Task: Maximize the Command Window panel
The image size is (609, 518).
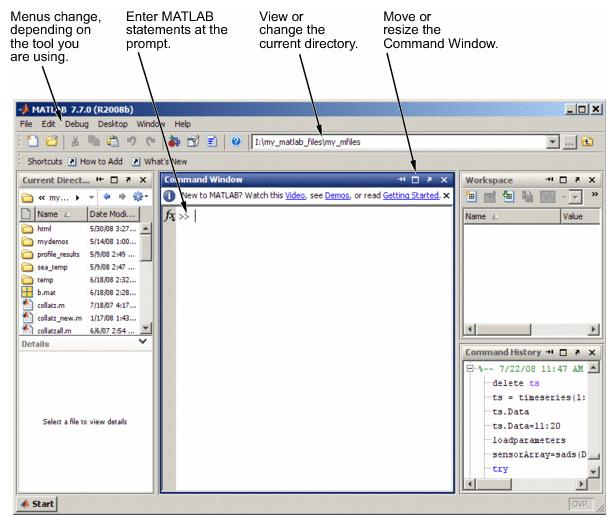Action: point(415,180)
